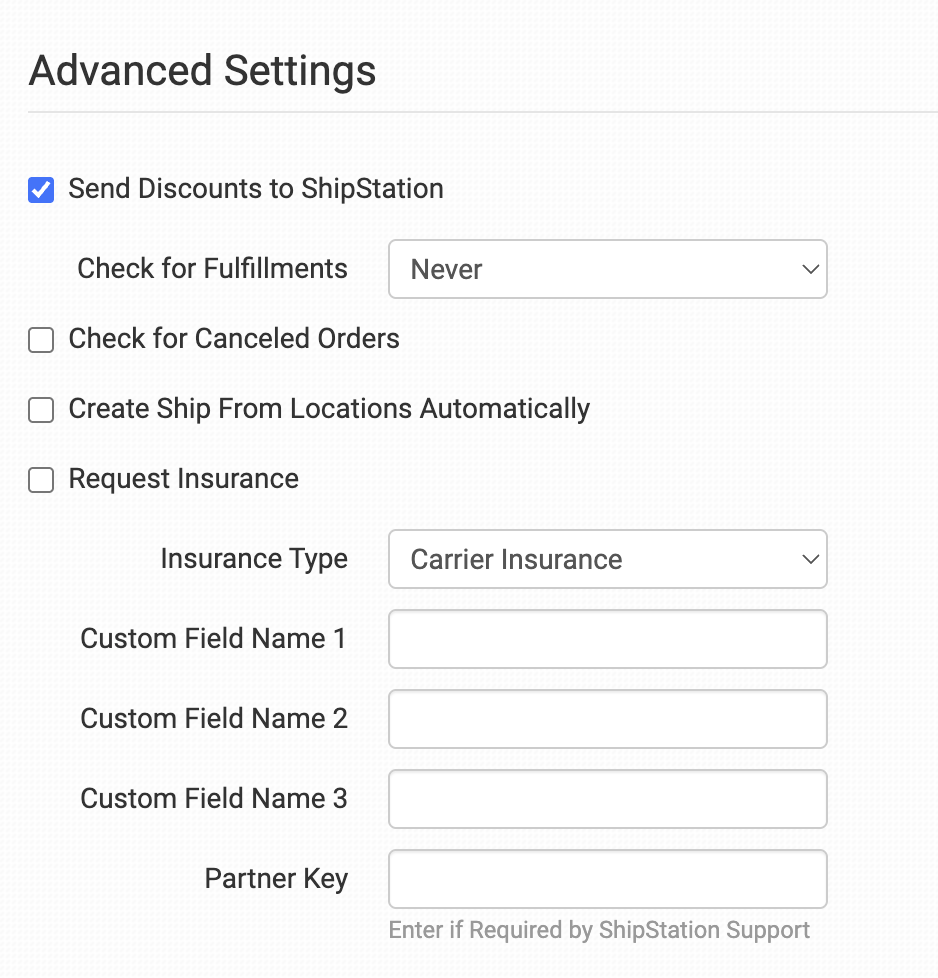
Task: Click into the Partner Key input field
Action: pyautogui.click(x=607, y=879)
